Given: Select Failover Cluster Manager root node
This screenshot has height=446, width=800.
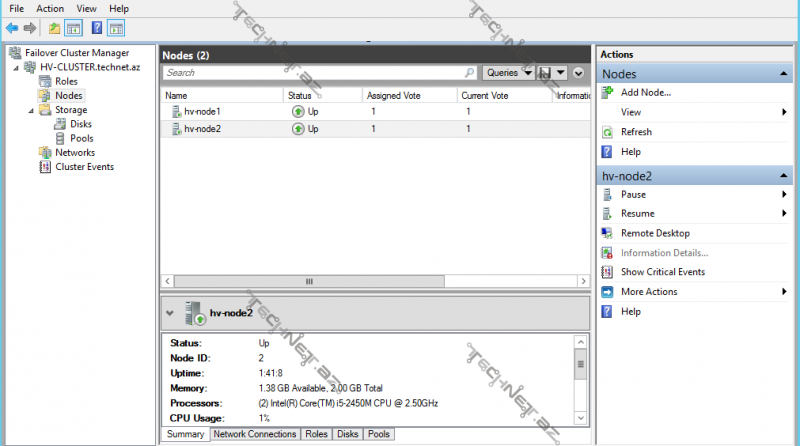Looking at the screenshot, I should click(x=77, y=53).
